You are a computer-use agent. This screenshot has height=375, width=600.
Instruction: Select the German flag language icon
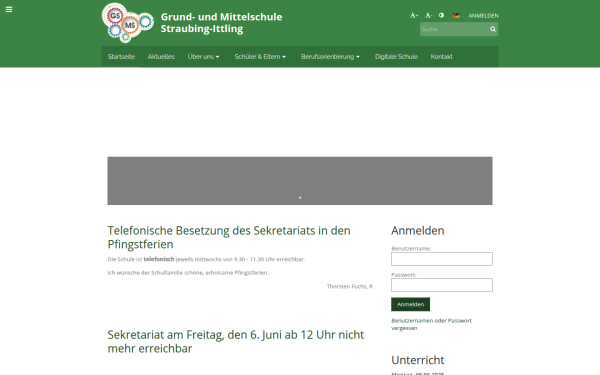pos(456,15)
